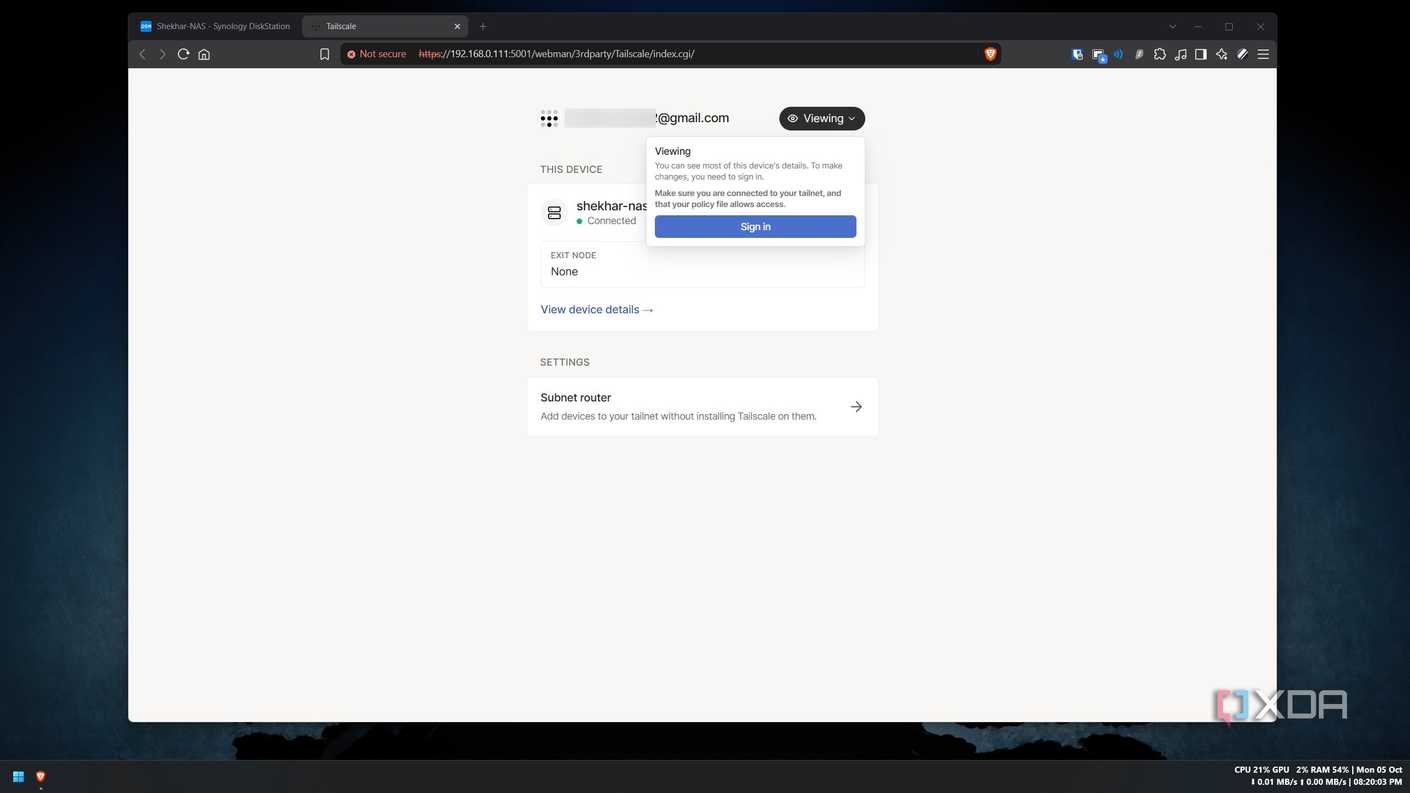Click the shekhar-nas device server icon

554,213
